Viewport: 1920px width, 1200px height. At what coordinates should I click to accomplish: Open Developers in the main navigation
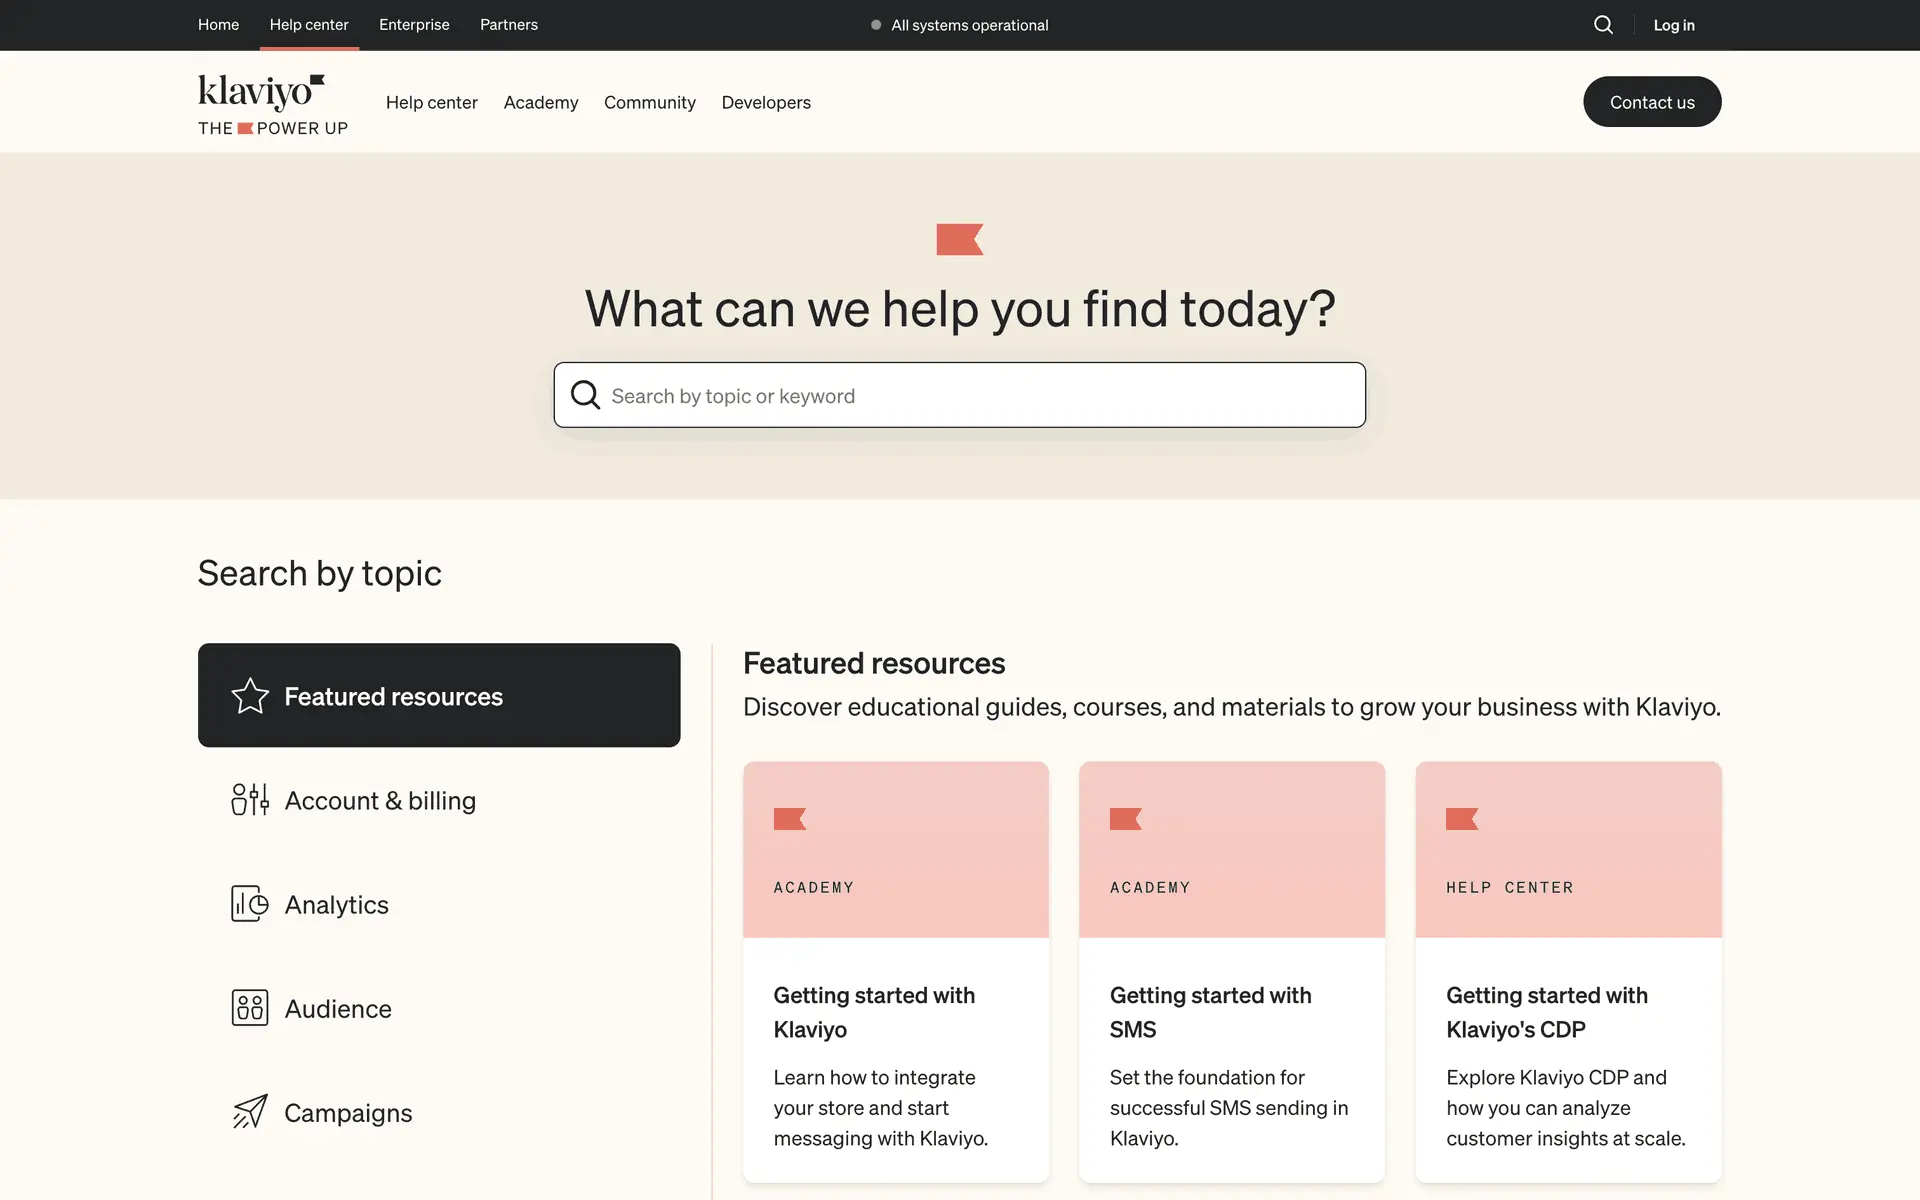[x=765, y=103]
